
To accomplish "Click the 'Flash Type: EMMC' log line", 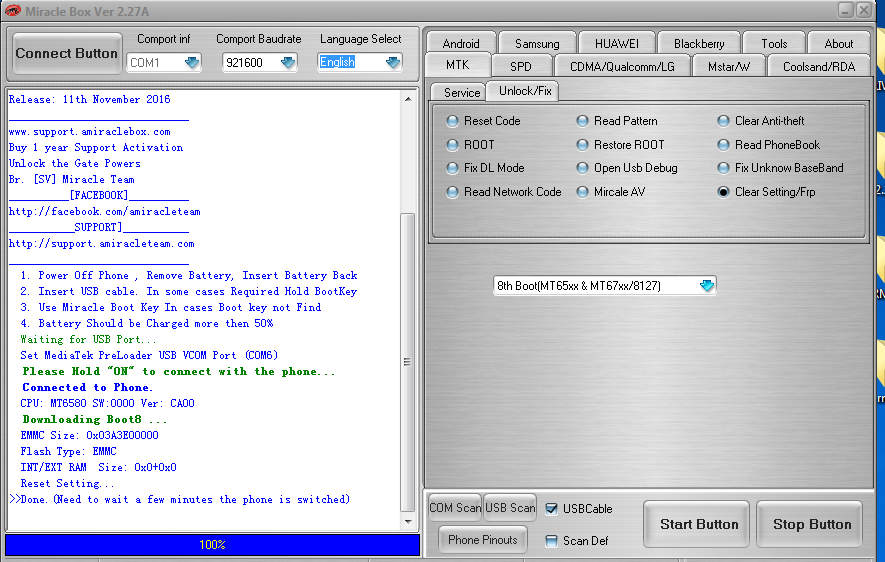I will click(x=68, y=451).
